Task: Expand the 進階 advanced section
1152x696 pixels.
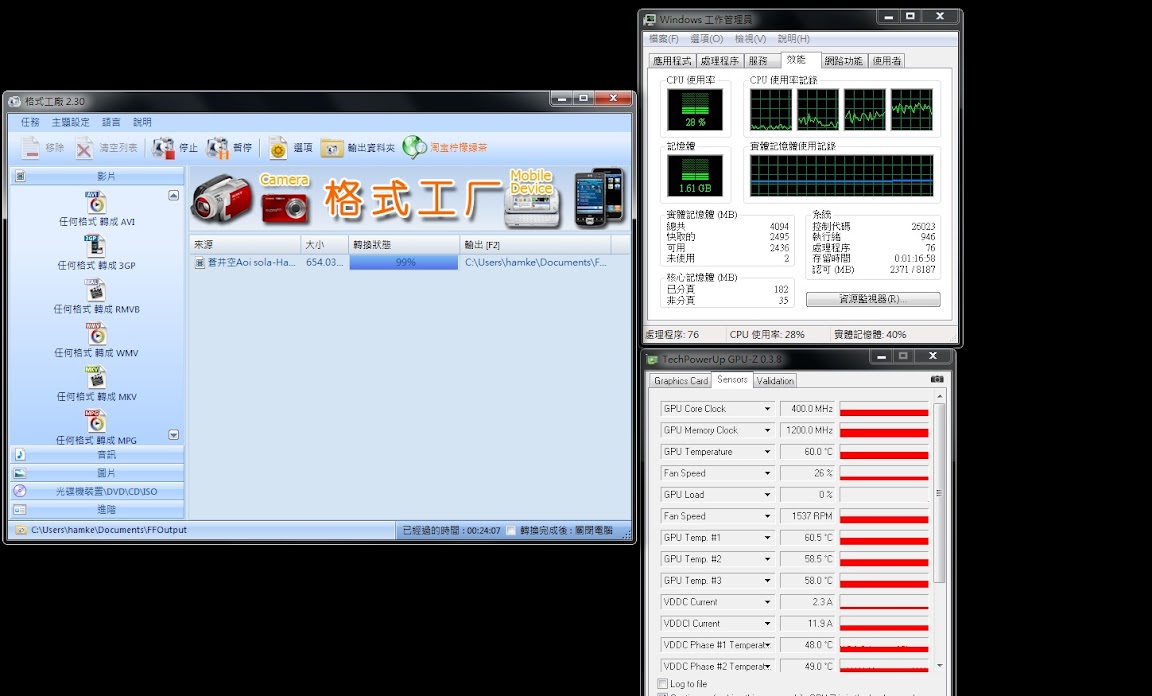Action: point(96,509)
